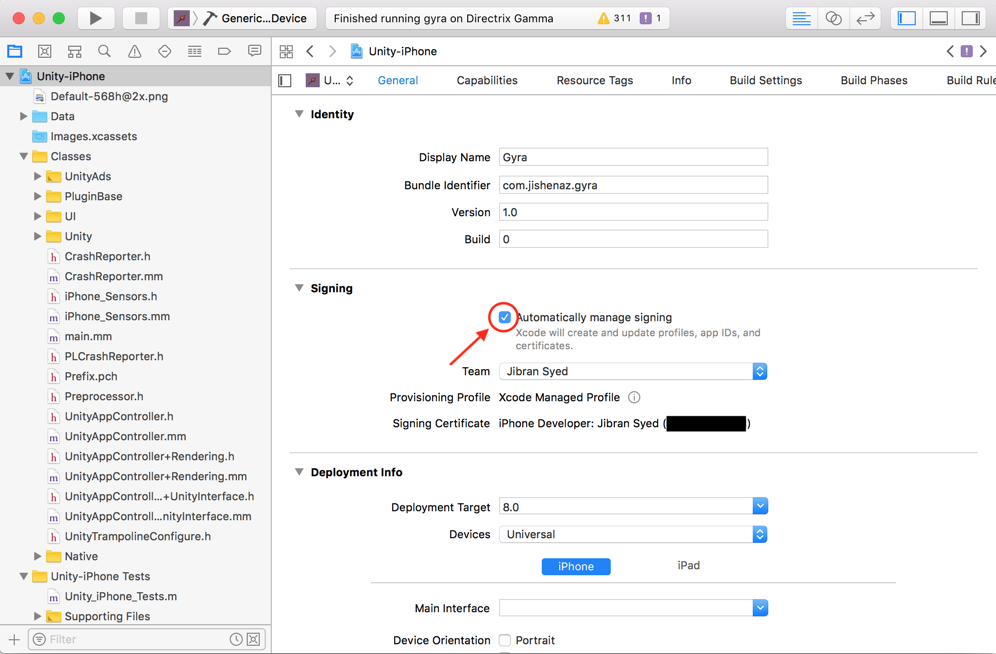Stop the running task

pos(141,18)
